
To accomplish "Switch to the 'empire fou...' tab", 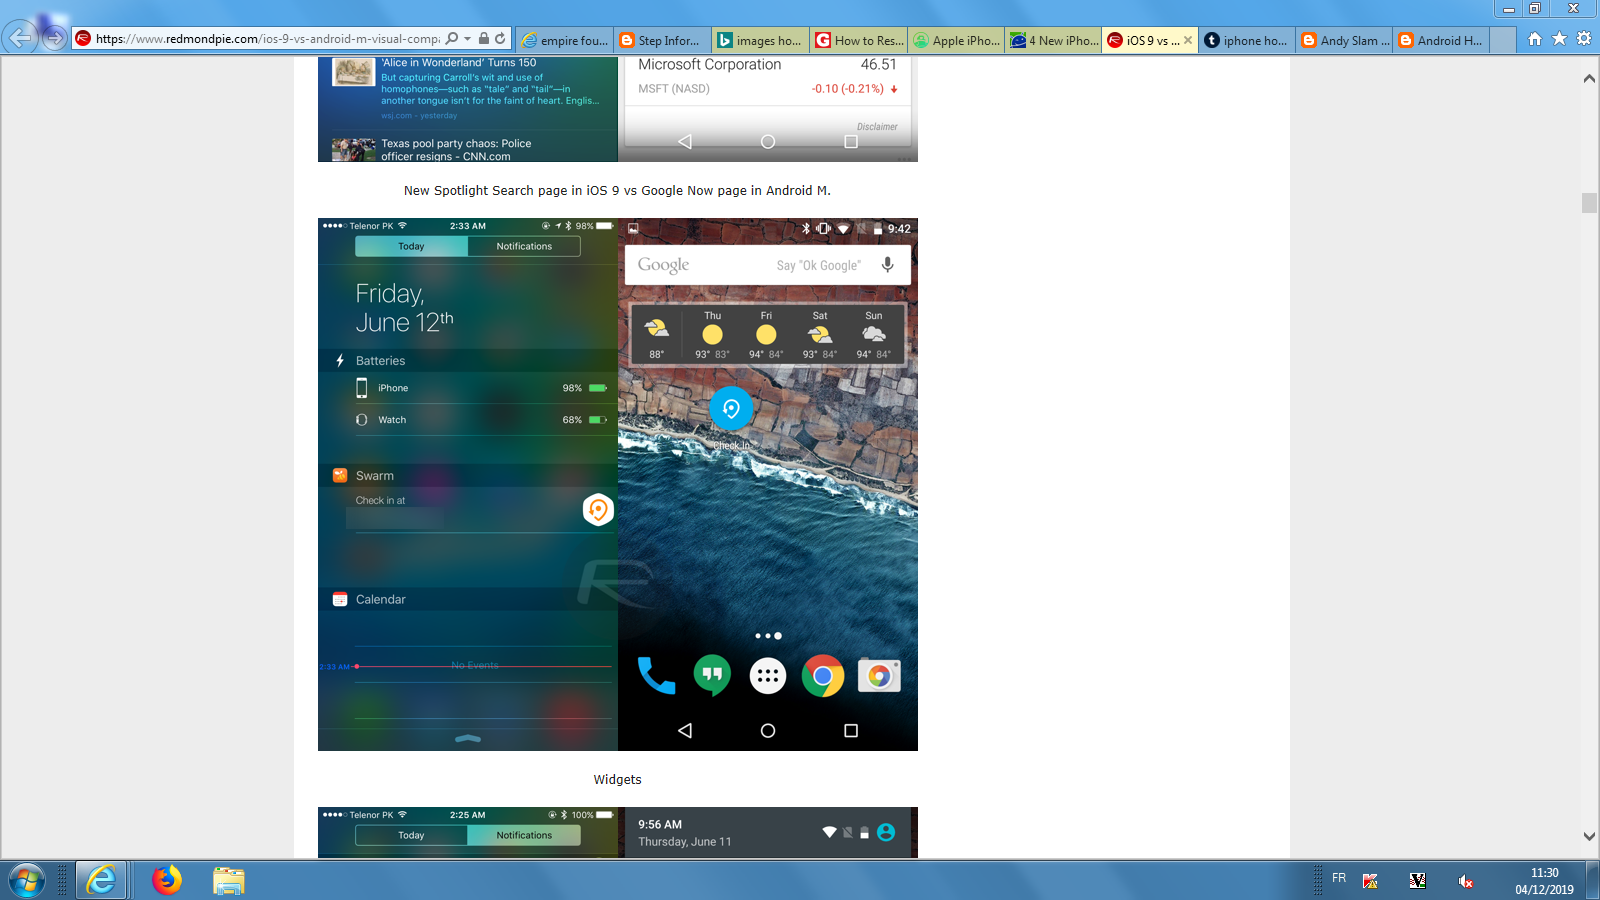I will tap(566, 40).
